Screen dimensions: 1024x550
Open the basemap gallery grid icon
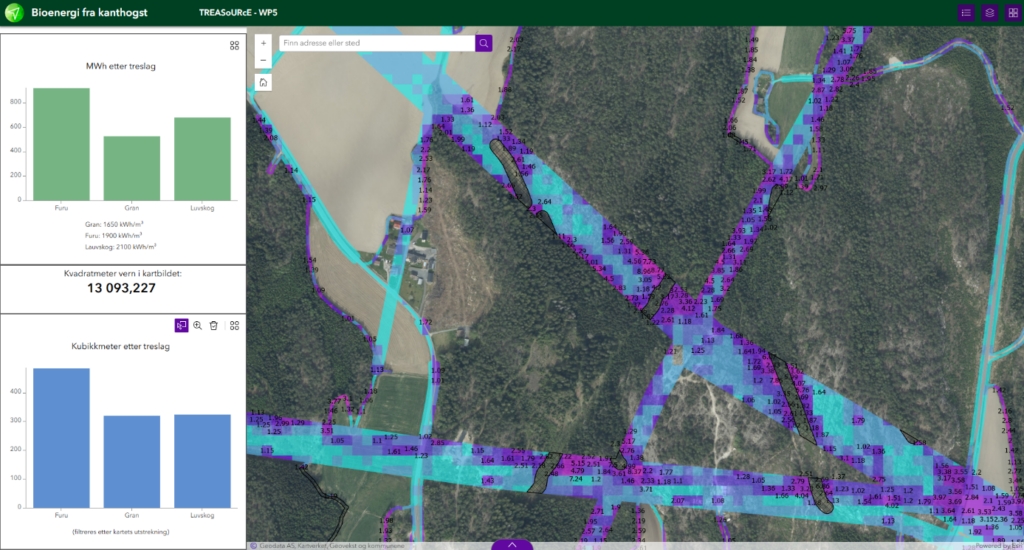(1013, 13)
